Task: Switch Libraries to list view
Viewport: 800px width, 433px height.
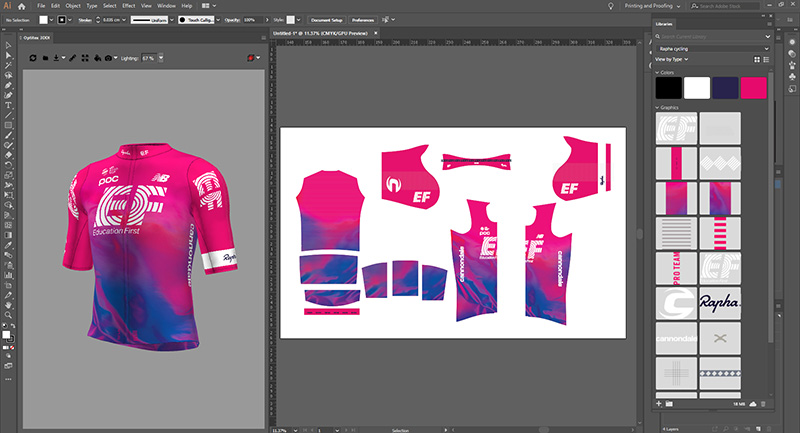Action: click(764, 59)
